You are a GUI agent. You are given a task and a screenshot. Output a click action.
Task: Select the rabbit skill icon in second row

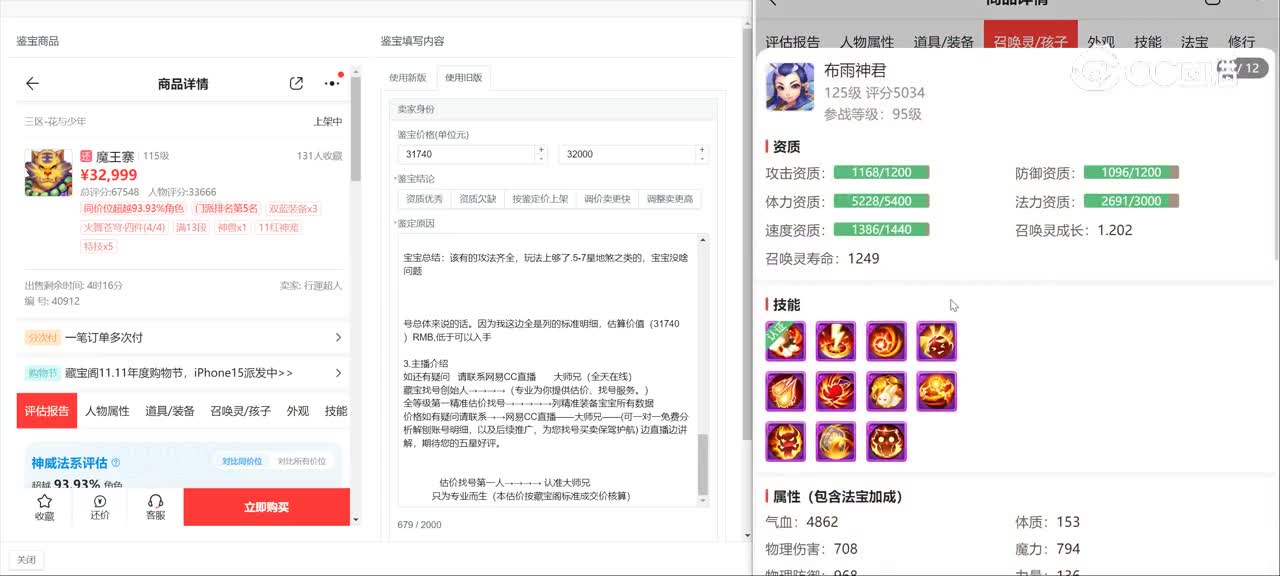[886, 391]
